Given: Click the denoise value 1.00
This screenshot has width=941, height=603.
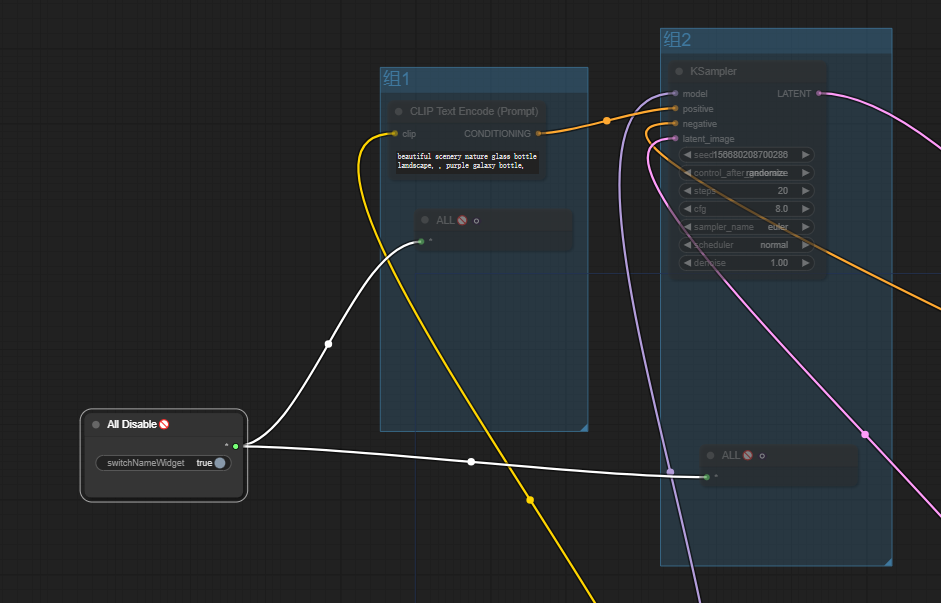Looking at the screenshot, I should [x=779, y=263].
